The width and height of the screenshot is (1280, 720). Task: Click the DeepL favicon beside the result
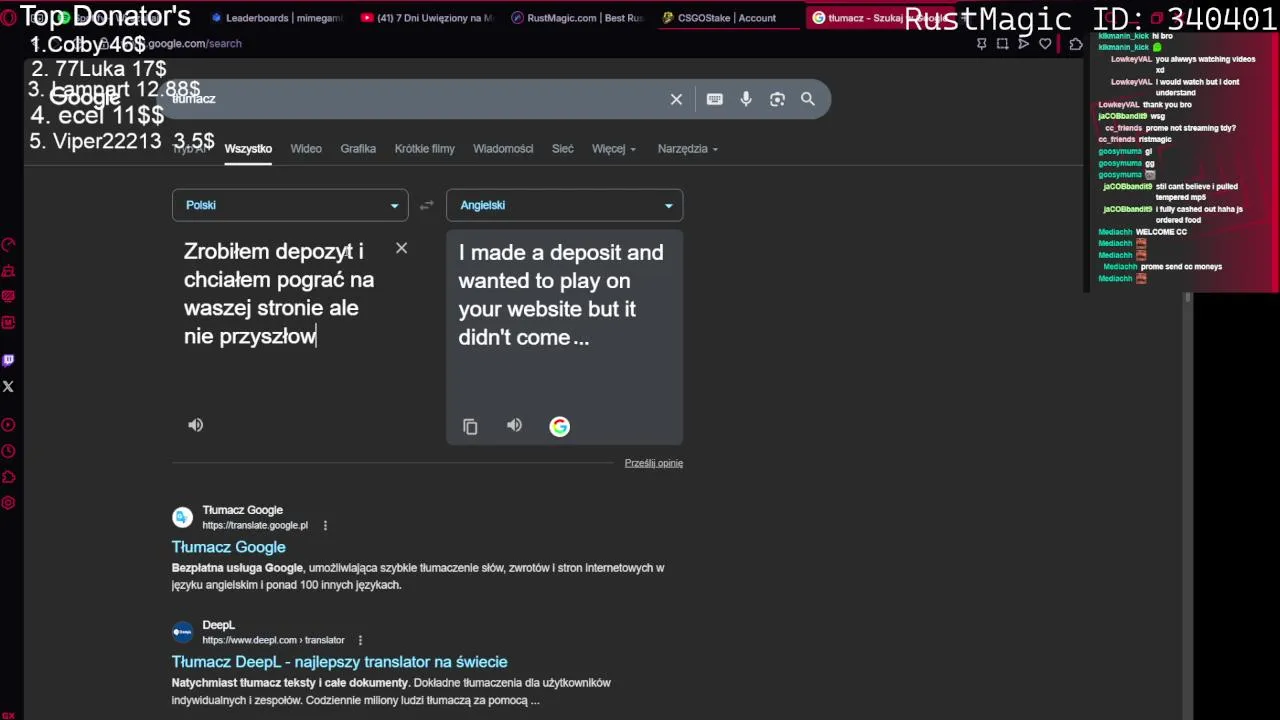[x=182, y=632]
